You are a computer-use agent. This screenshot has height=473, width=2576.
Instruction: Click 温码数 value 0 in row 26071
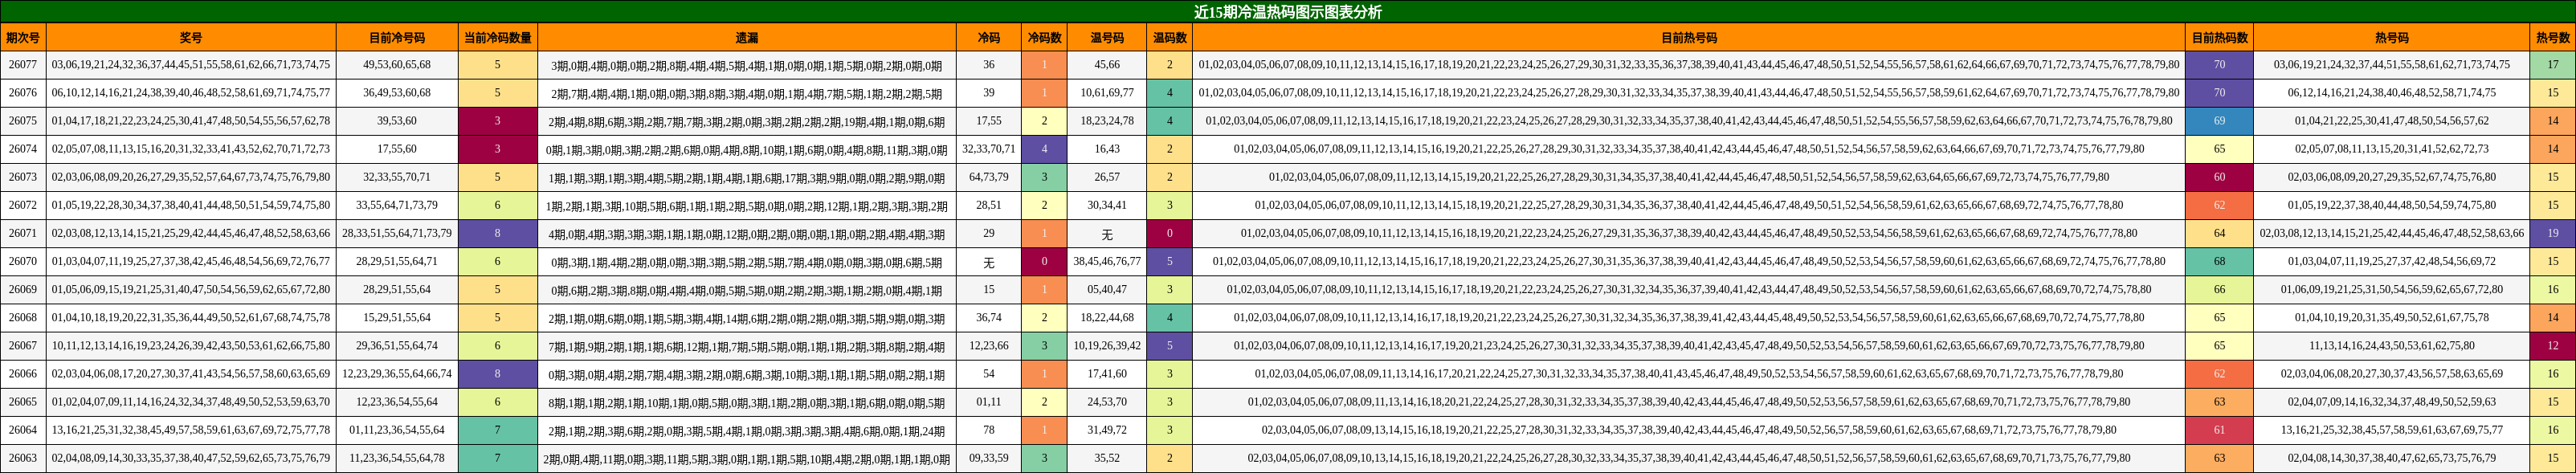click(x=1170, y=233)
